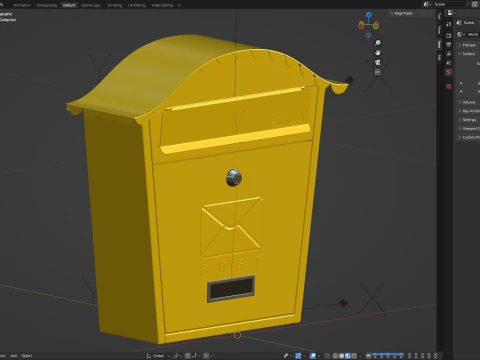This screenshot has width=480, height=360.
Task: Click the Zoom magnifier viewport icon
Action: pos(378,43)
